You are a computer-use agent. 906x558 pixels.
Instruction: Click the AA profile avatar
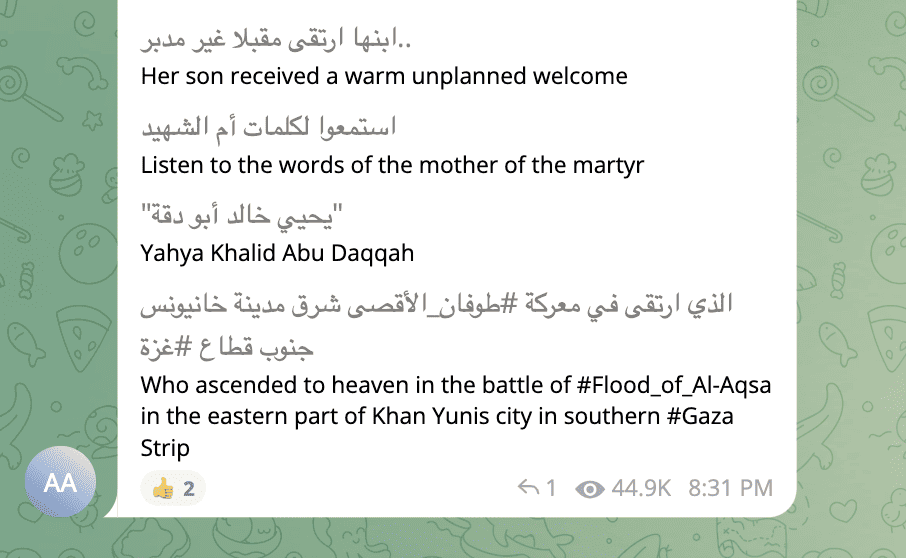tap(60, 482)
